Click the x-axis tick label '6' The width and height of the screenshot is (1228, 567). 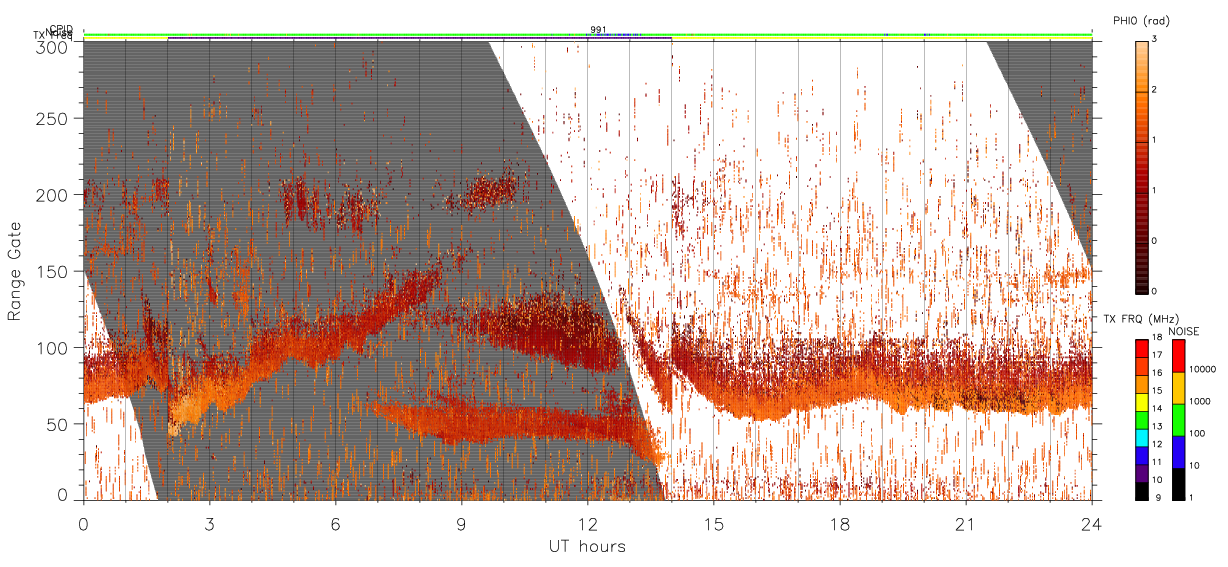point(335,524)
